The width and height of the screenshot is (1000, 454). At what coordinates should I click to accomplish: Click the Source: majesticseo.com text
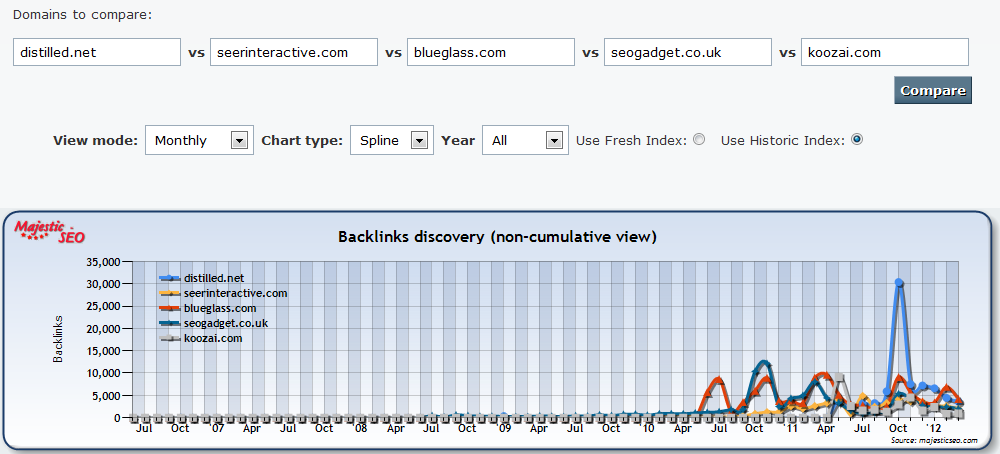pyautogui.click(x=934, y=440)
